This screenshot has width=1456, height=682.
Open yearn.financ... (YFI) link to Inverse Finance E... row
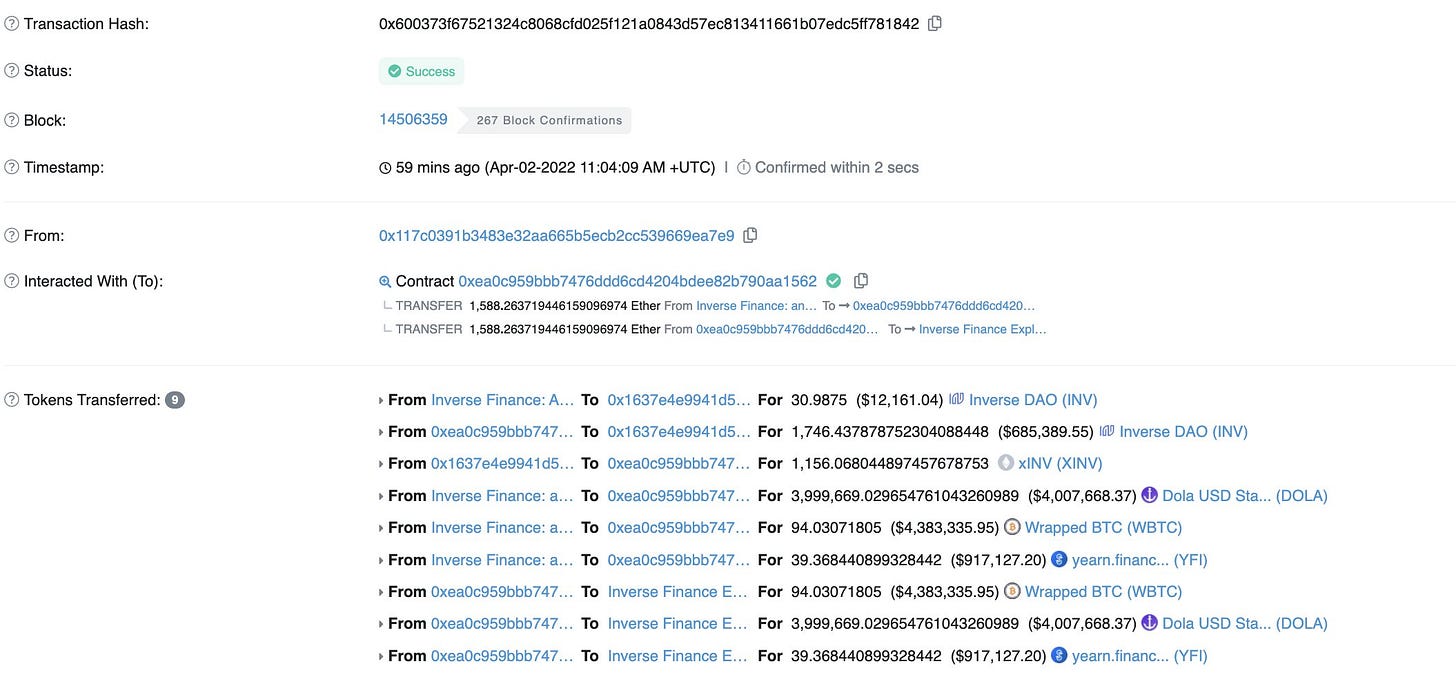[1139, 655]
